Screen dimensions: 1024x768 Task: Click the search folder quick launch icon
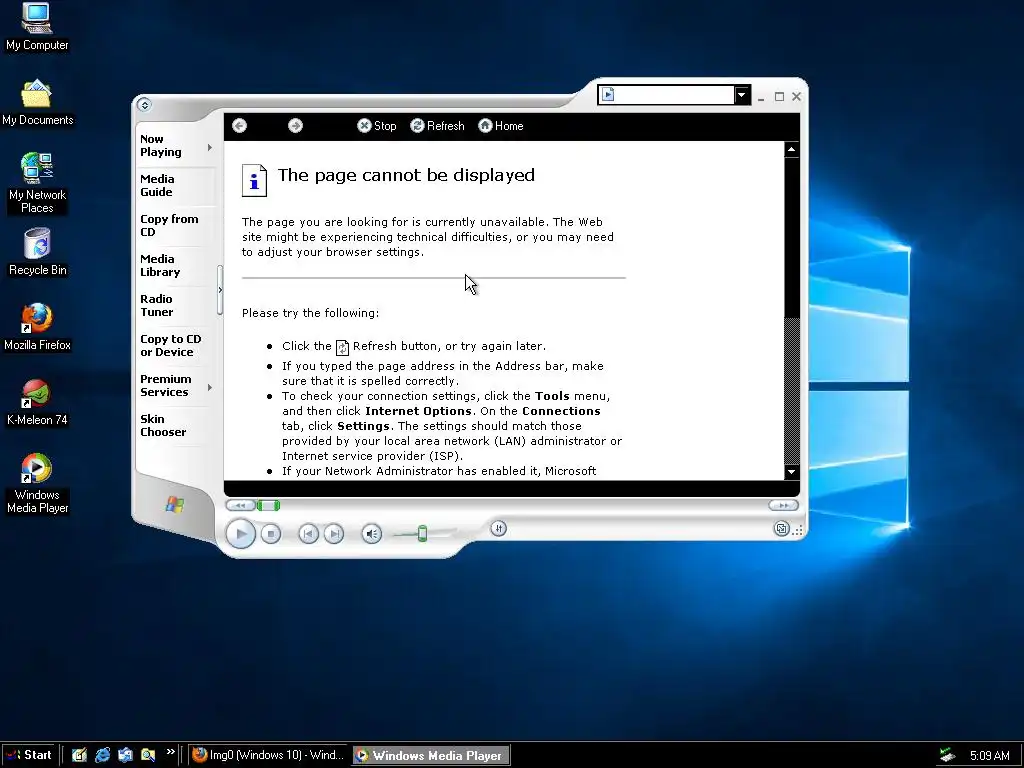coord(148,755)
